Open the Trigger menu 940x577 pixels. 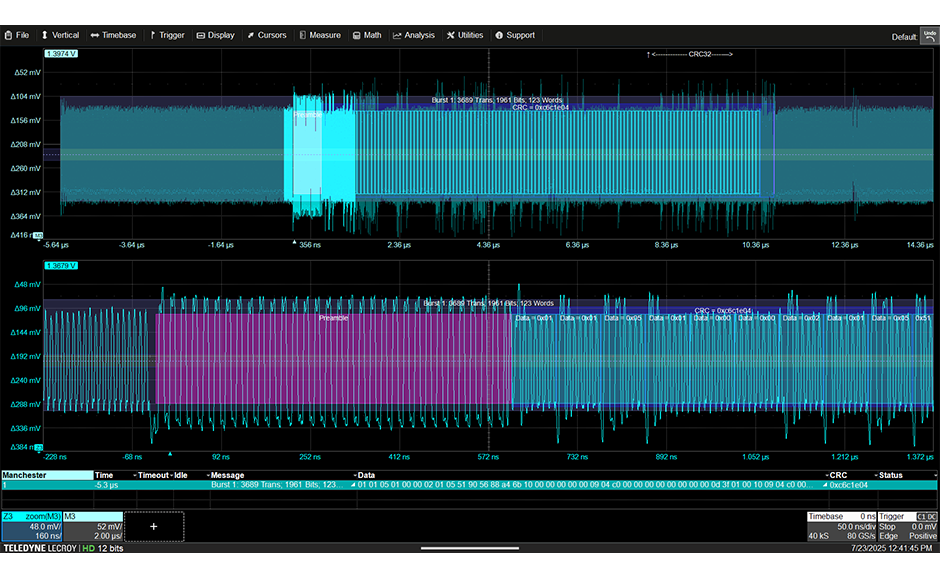coord(167,35)
